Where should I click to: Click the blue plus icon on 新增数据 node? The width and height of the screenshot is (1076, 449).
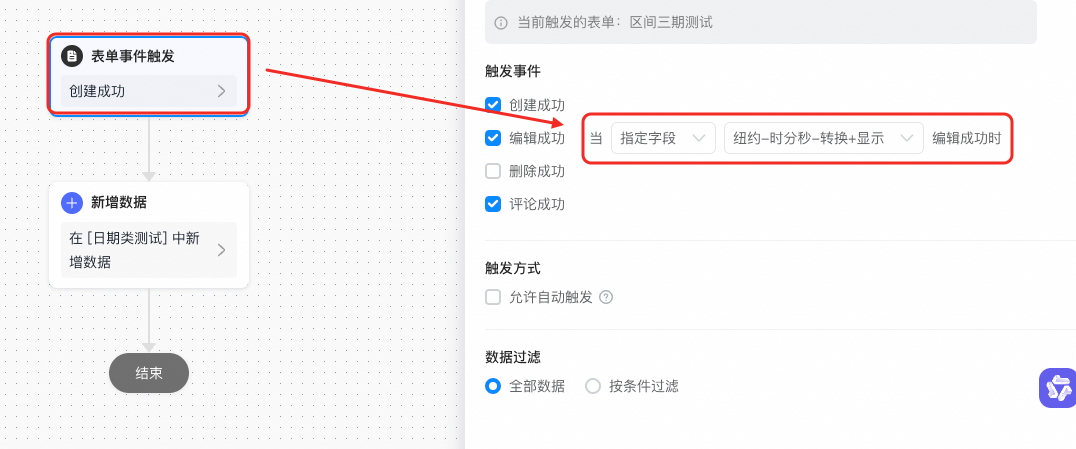[x=72, y=203]
